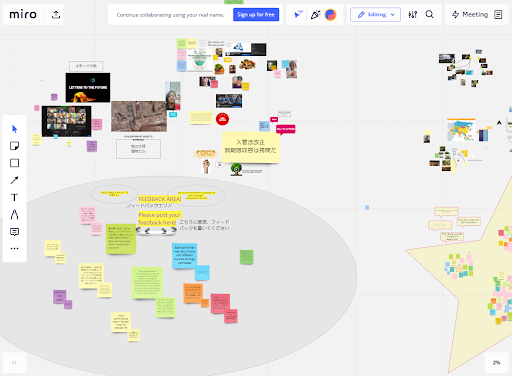Select the text tool
The height and width of the screenshot is (376, 512).
(x=14, y=197)
